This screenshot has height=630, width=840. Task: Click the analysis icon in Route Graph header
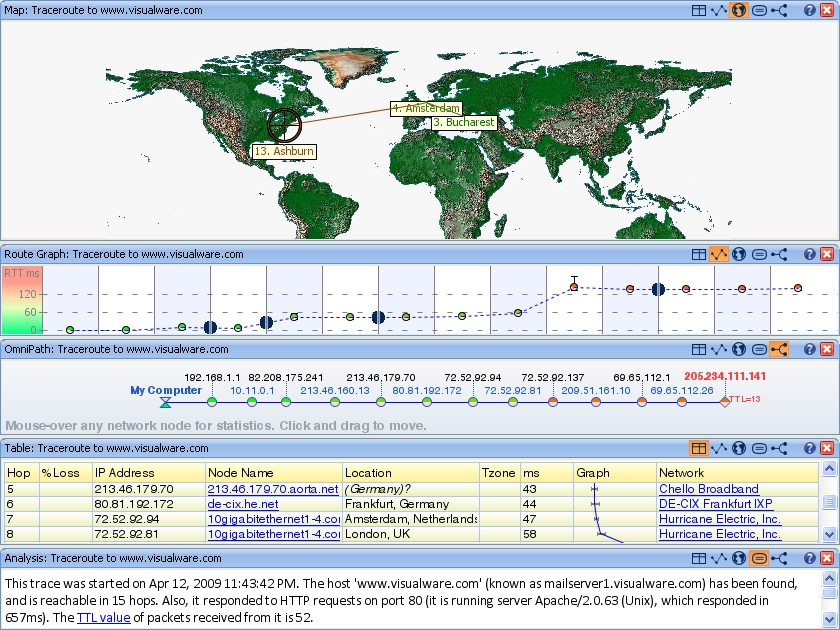pos(759,254)
